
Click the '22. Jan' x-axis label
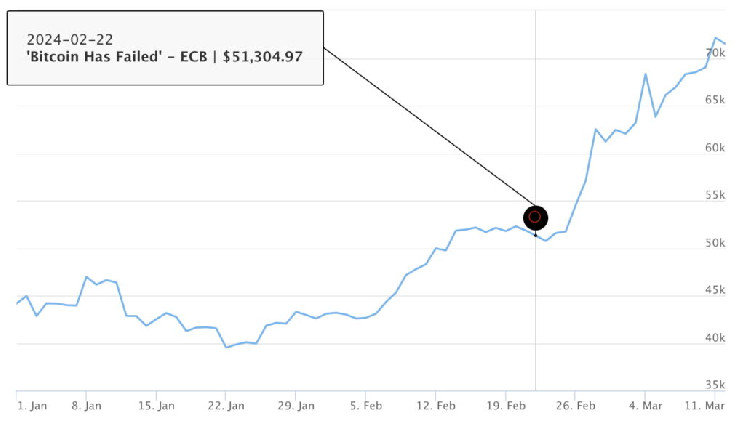tap(228, 406)
